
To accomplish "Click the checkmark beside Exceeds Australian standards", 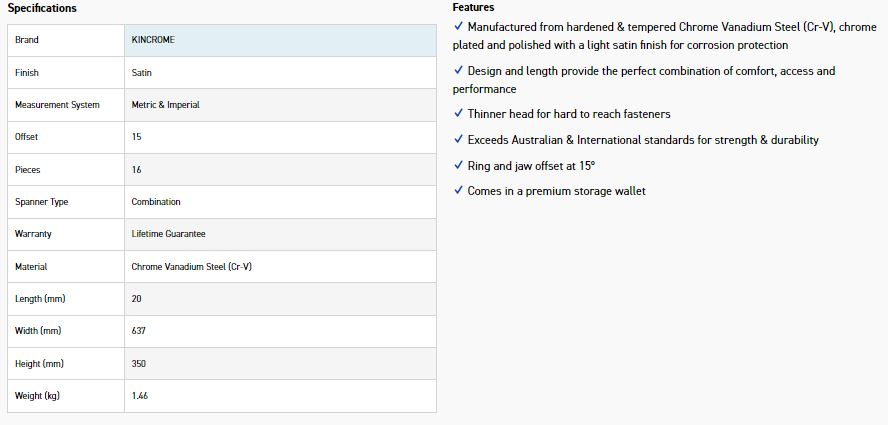I will pyautogui.click(x=458, y=140).
